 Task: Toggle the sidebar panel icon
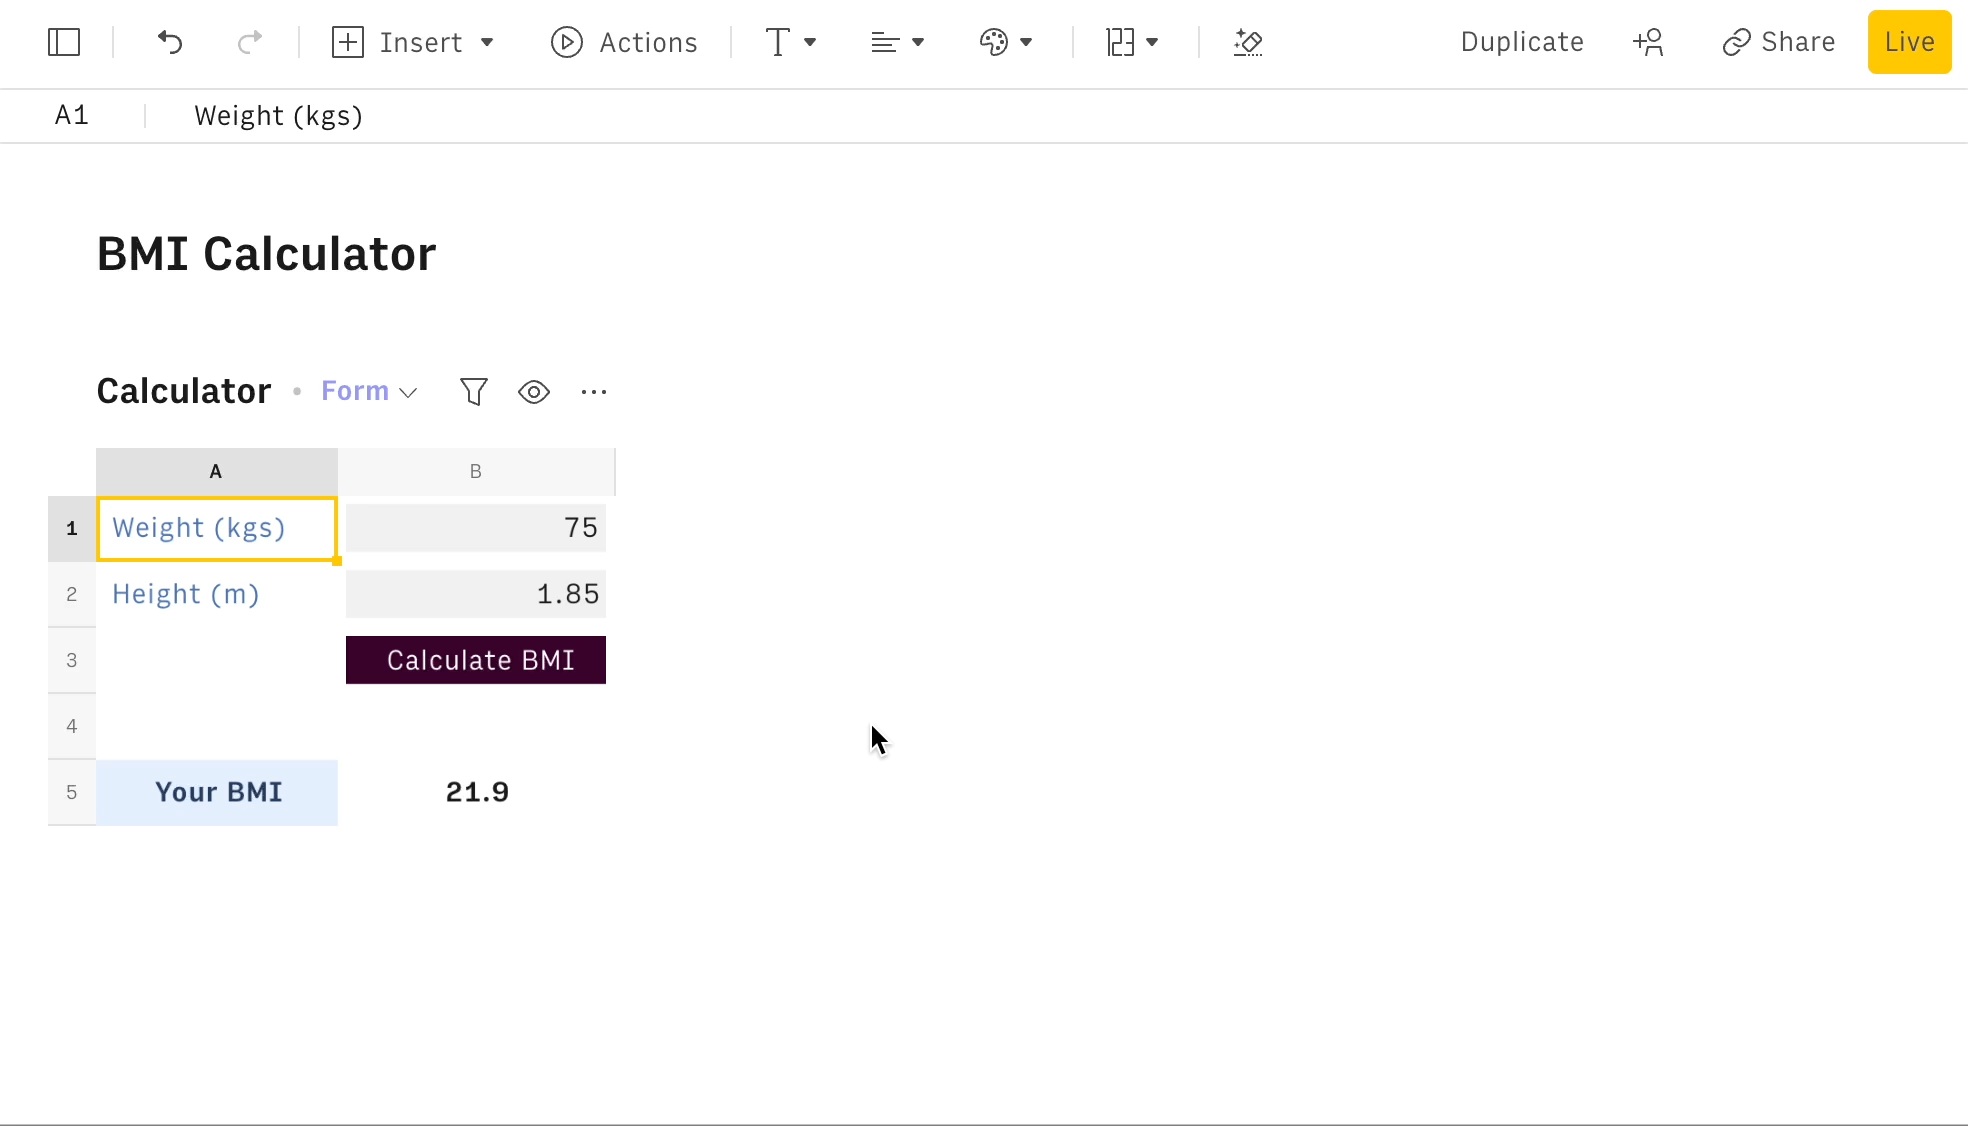pyautogui.click(x=64, y=42)
